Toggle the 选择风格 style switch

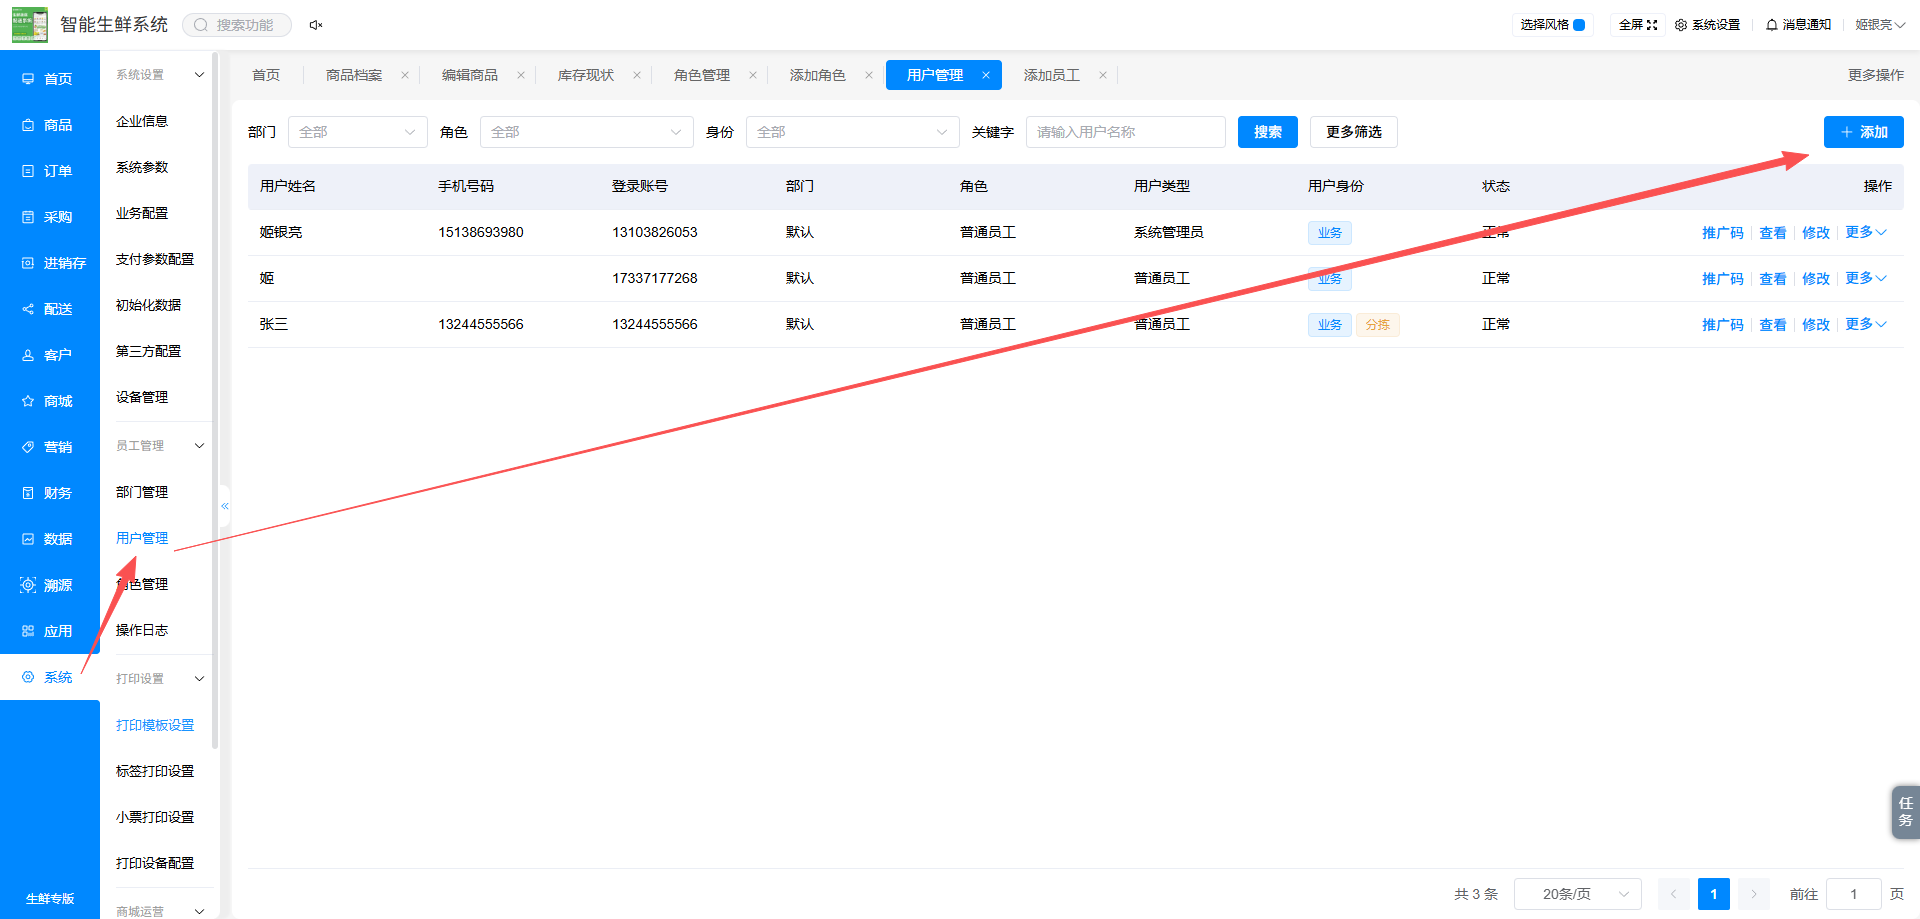(x=1579, y=25)
